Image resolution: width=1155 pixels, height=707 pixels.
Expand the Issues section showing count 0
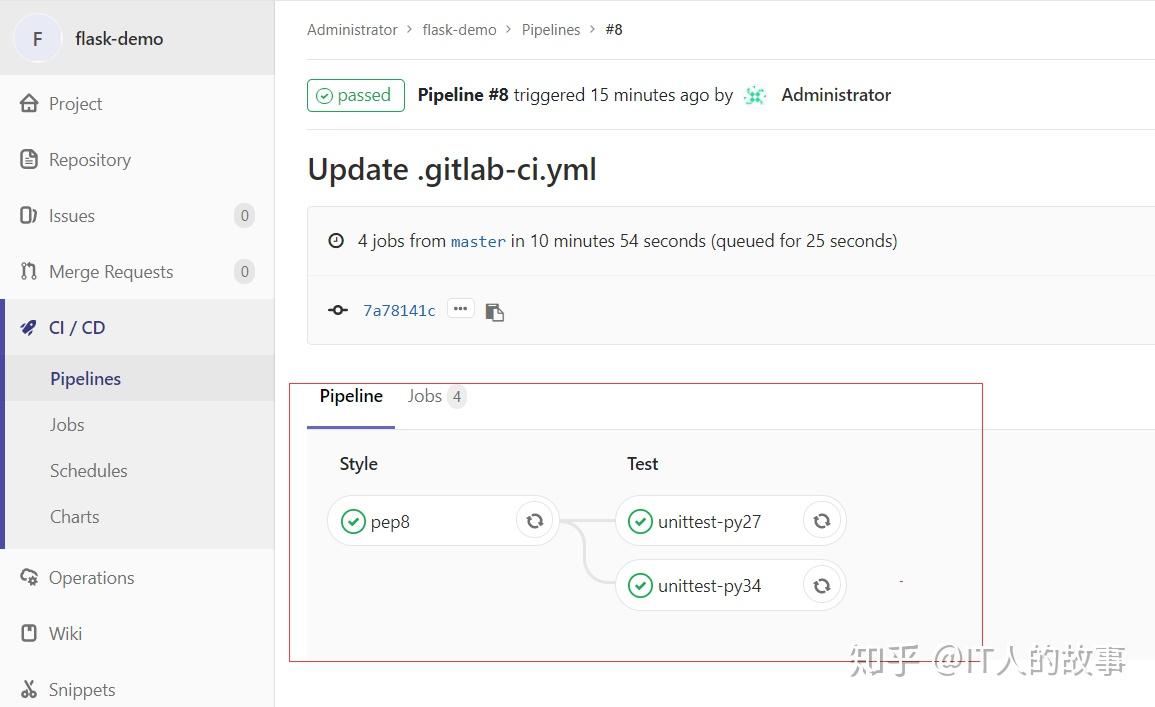(71, 215)
